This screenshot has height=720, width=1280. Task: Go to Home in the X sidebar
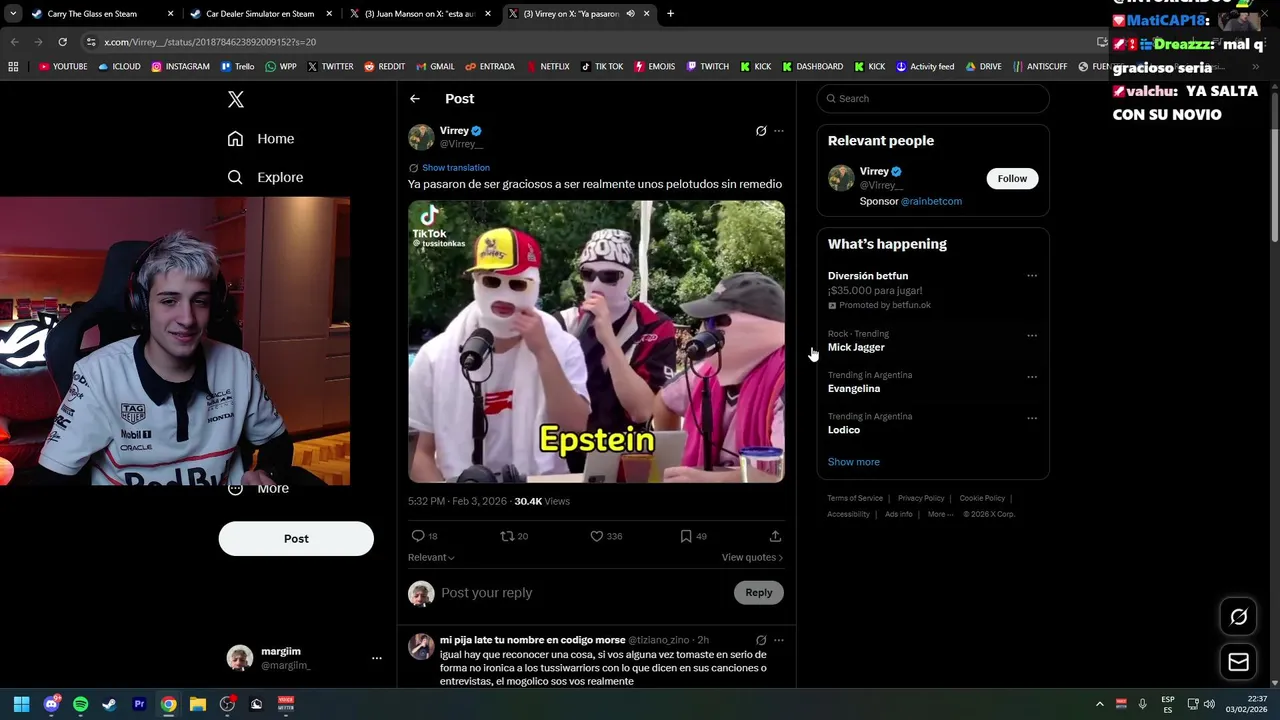(x=261, y=139)
